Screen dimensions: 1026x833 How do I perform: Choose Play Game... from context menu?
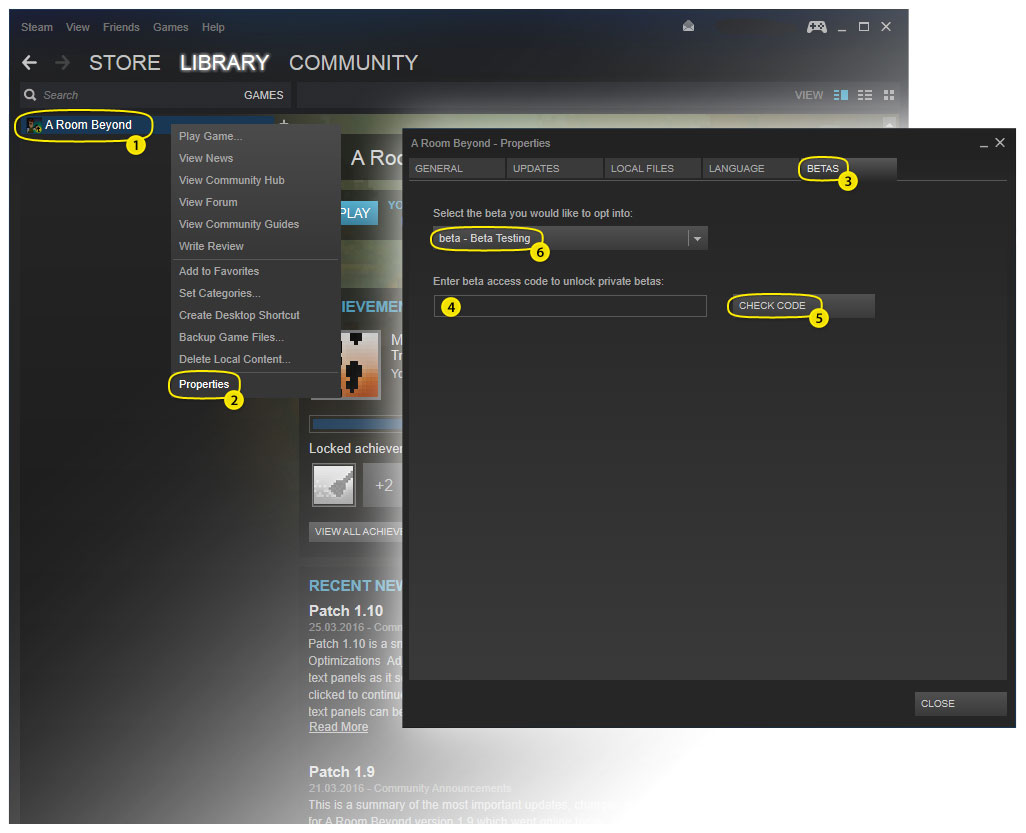(255, 136)
